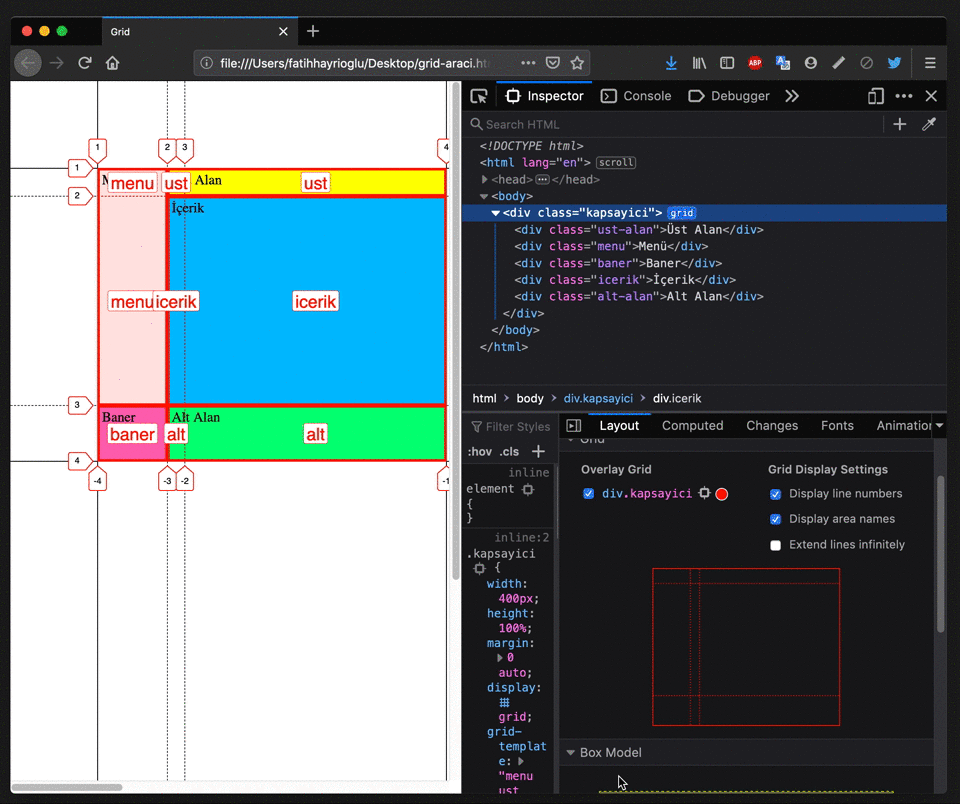Open the Downloads panel in Firefox toolbar
Viewport: 960px width, 804px height.
tap(671, 62)
